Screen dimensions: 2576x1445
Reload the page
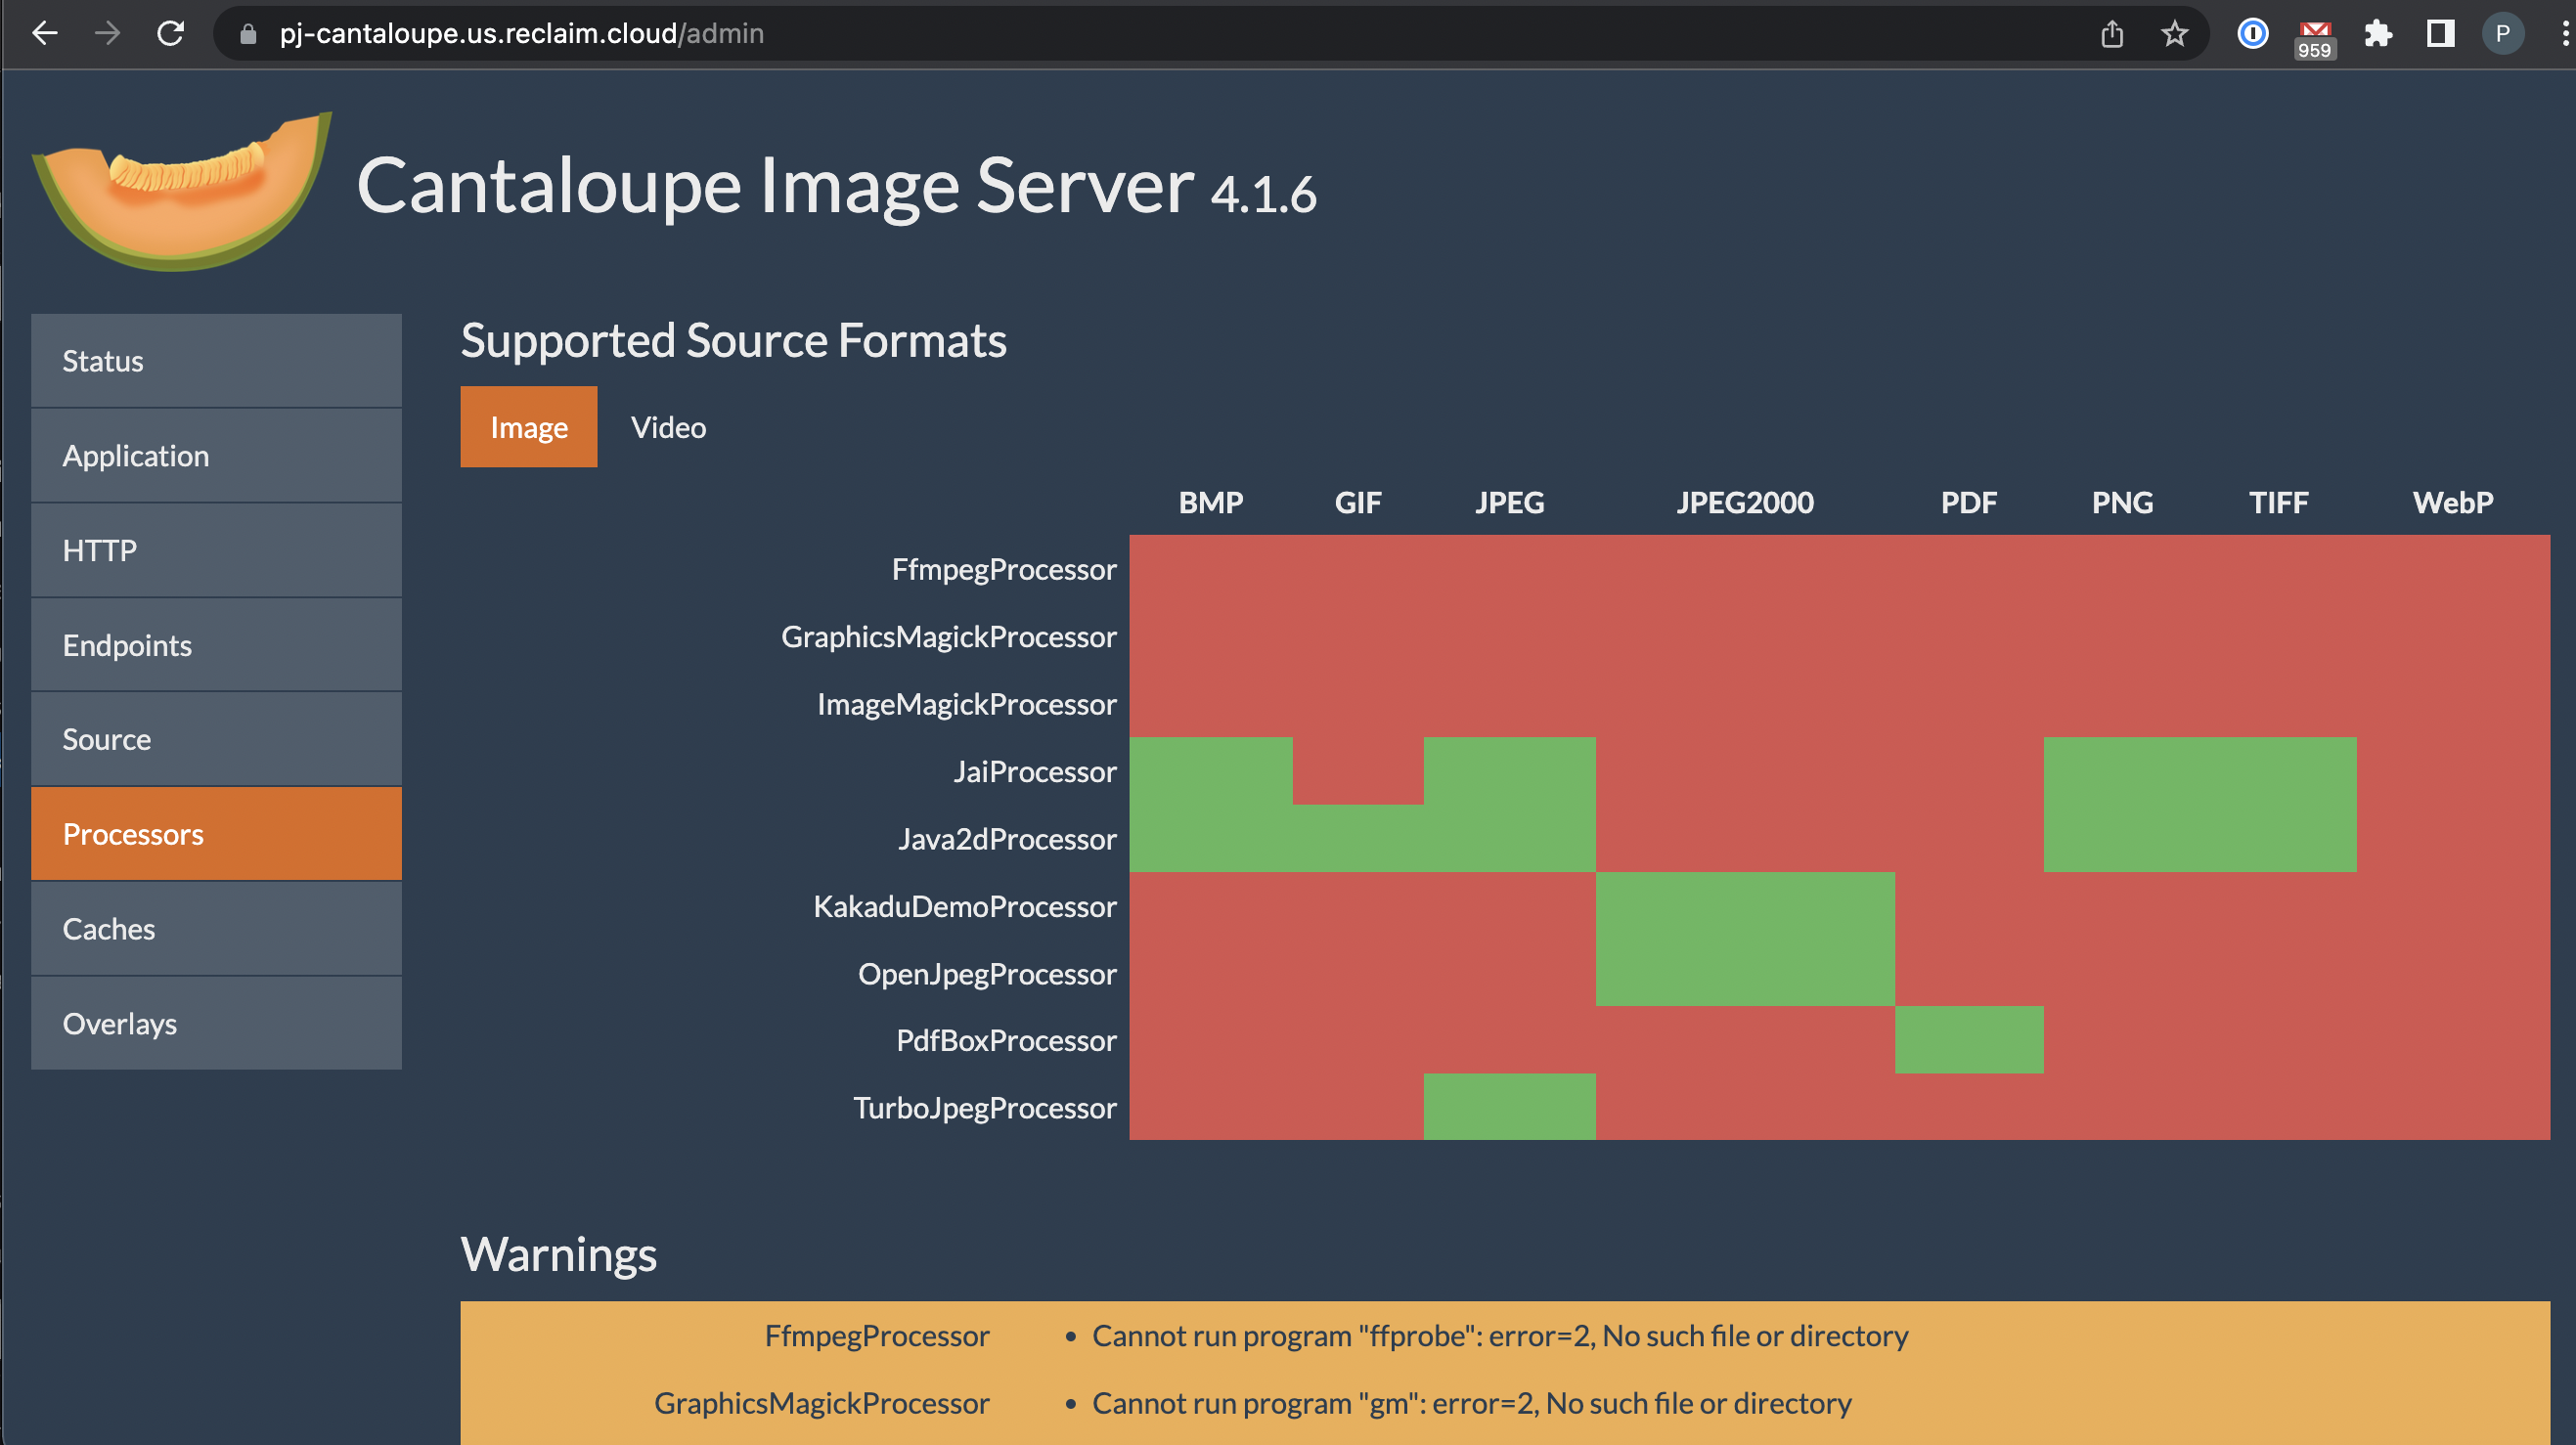(171, 33)
